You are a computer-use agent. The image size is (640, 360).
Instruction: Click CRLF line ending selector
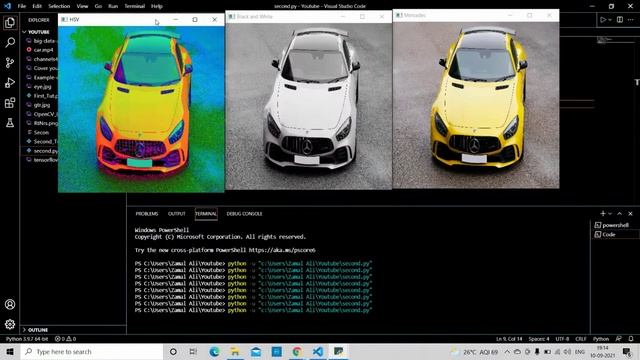coord(581,339)
